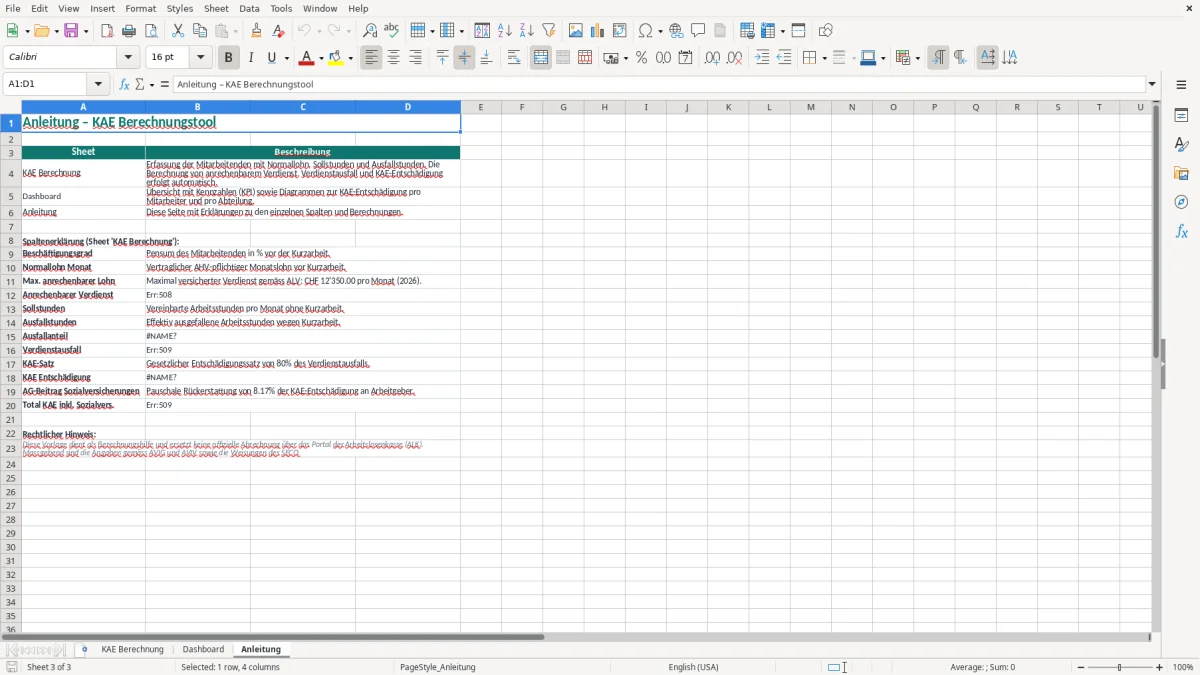The image size is (1200, 675).
Task: Remove a decimal place
Action: (735, 58)
